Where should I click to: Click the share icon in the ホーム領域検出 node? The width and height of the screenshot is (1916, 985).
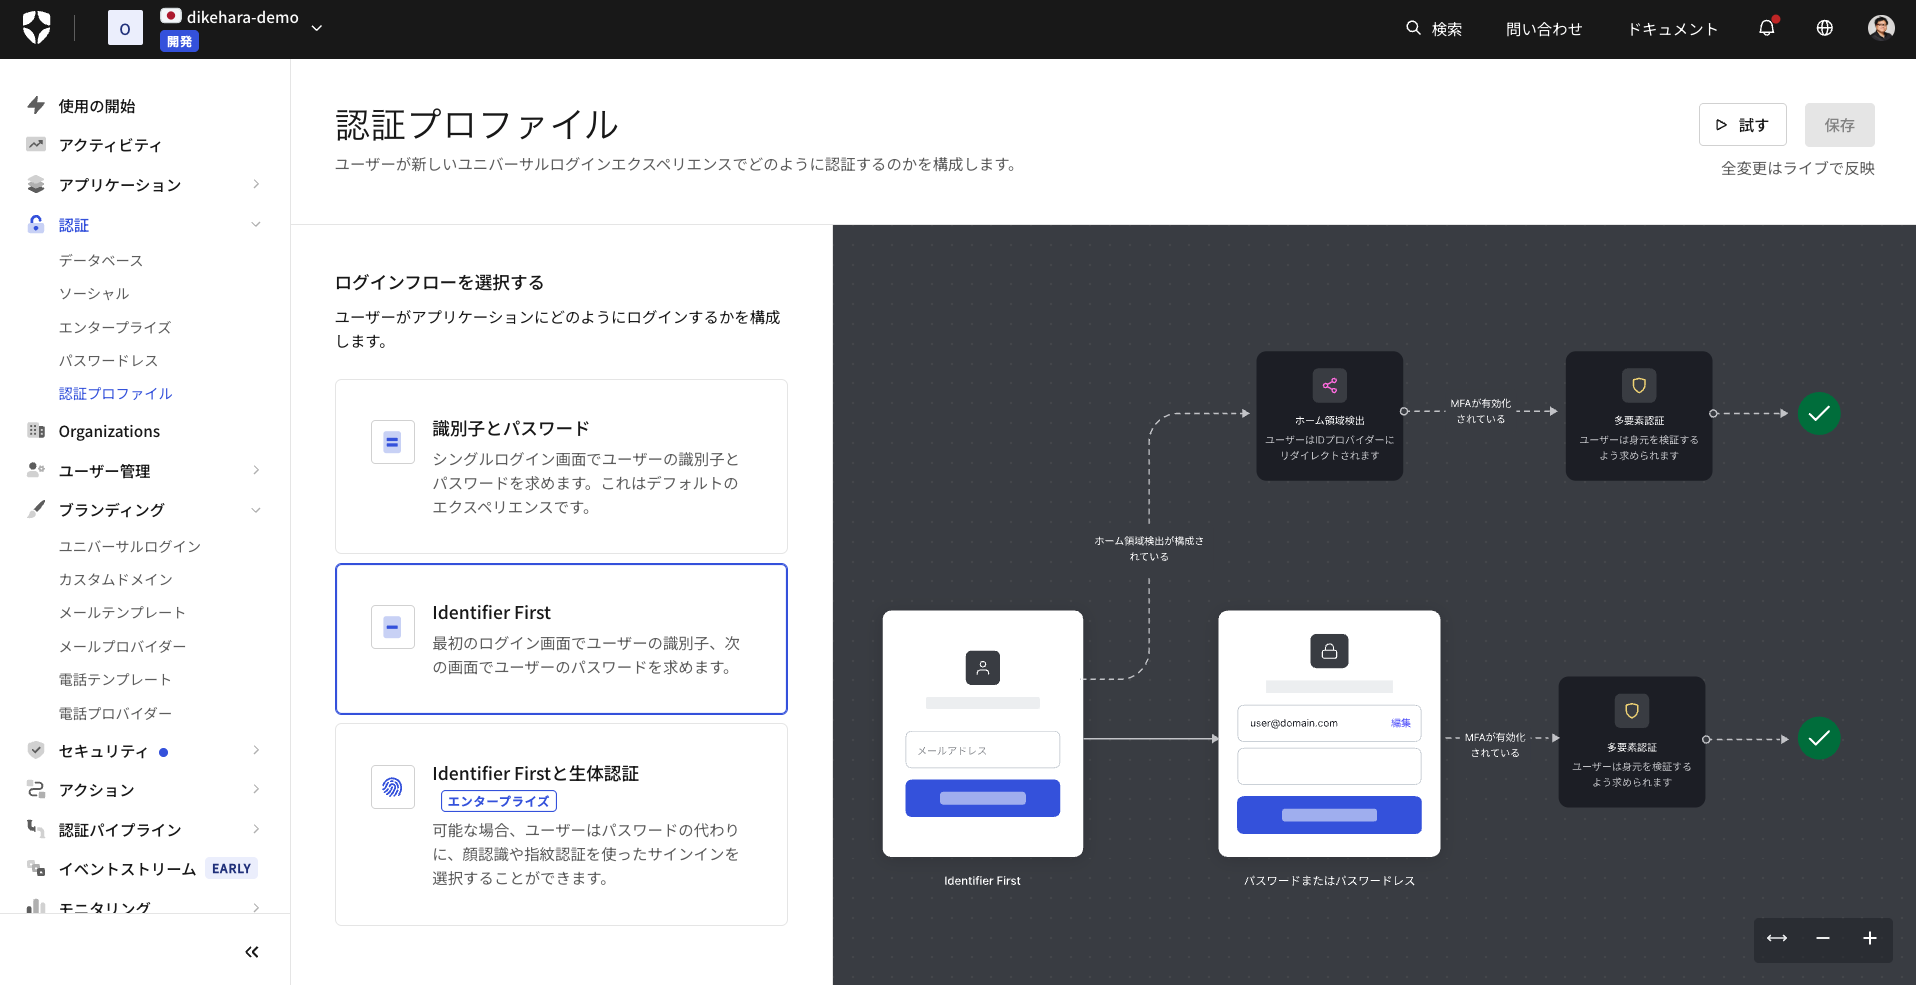coord(1329,385)
